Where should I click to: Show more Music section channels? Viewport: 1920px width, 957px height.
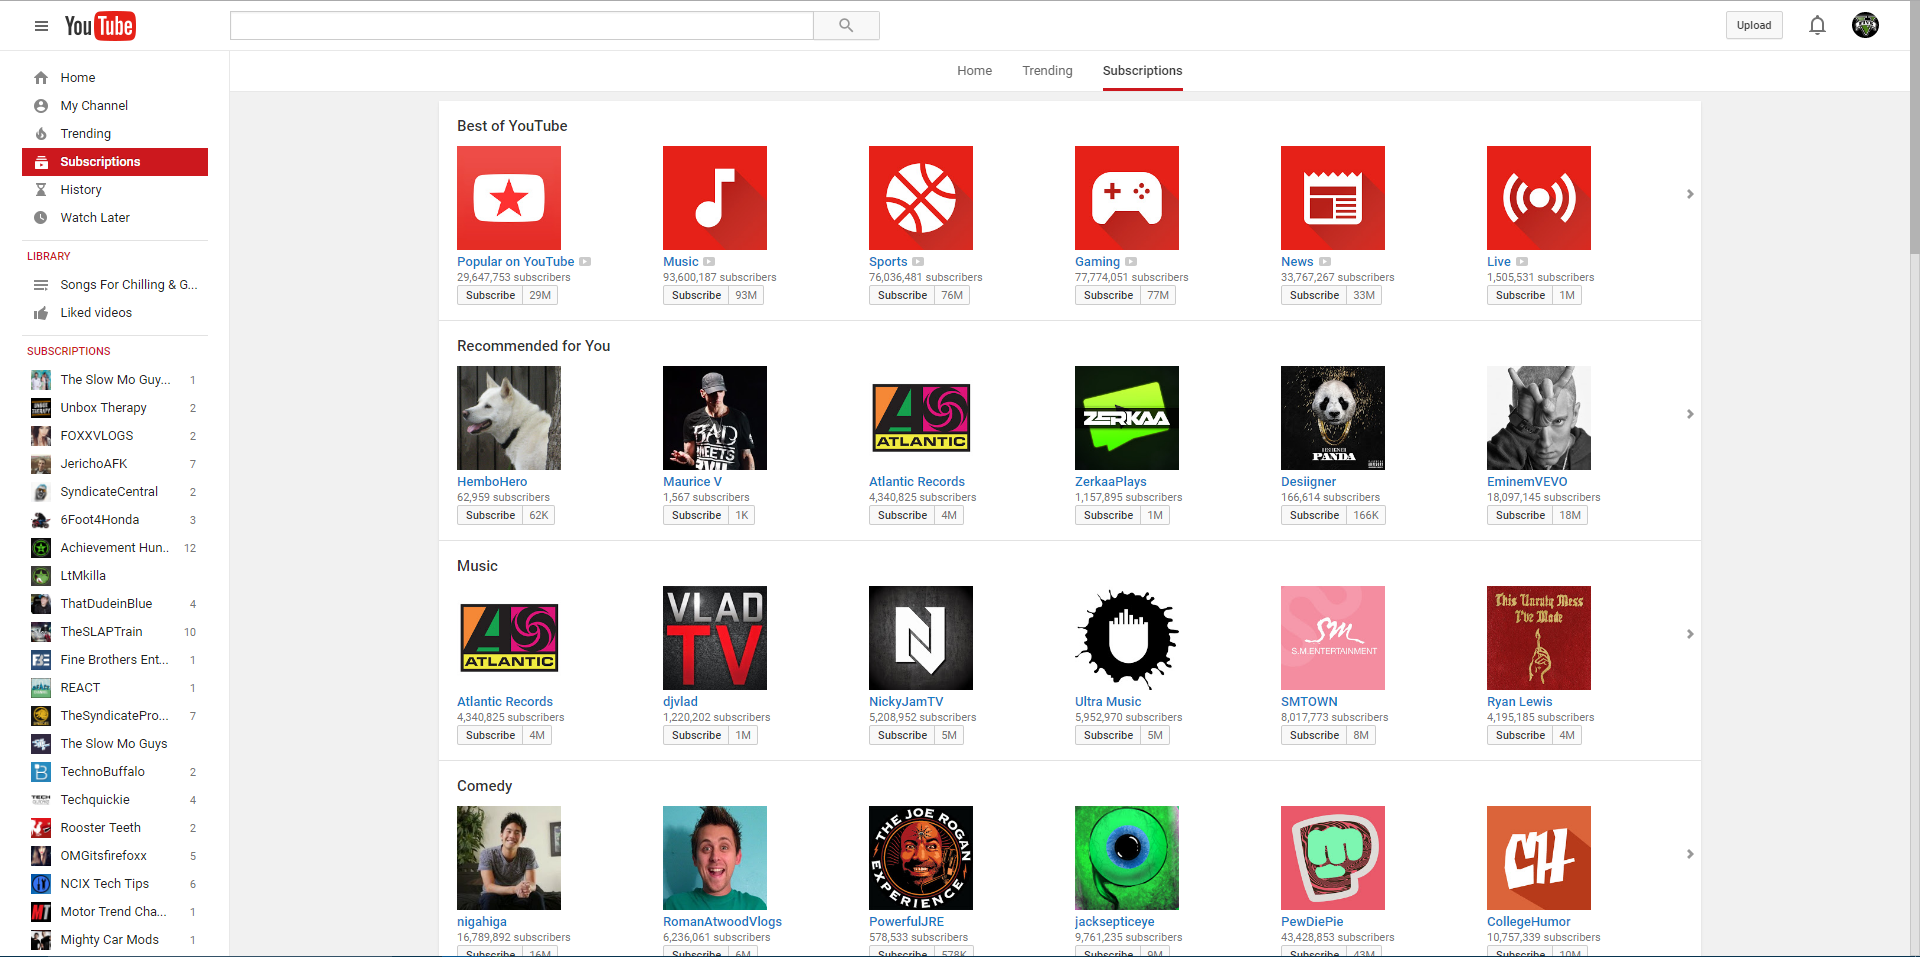[x=1690, y=634]
